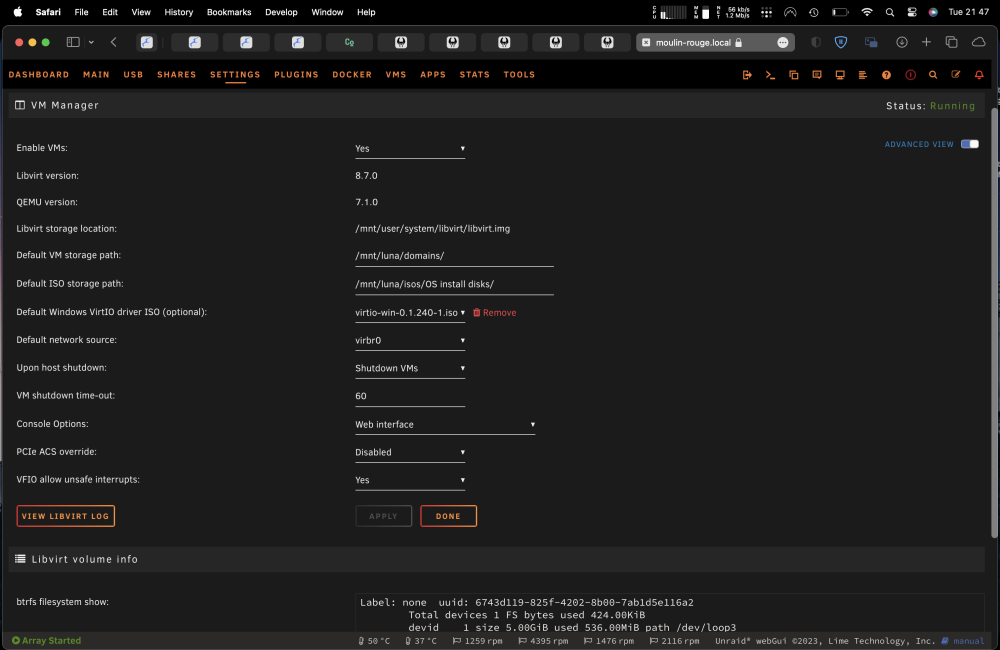Open macOS Control Center
Screen dimensions: 1000x650
912,12
